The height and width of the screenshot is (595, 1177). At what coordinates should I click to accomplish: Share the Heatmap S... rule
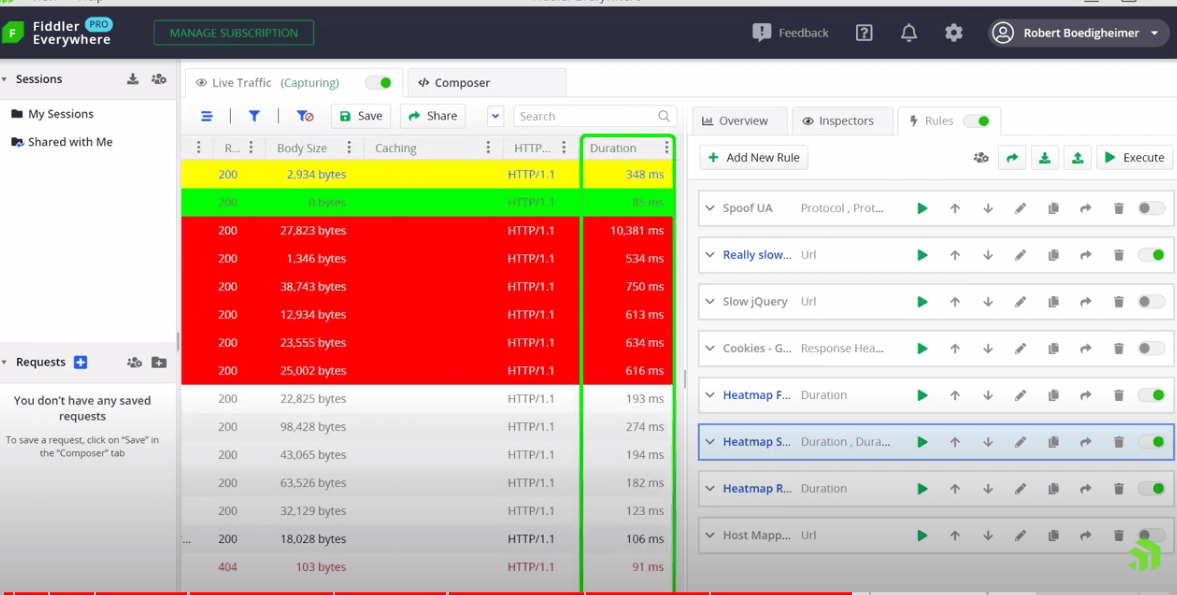[1085, 442]
